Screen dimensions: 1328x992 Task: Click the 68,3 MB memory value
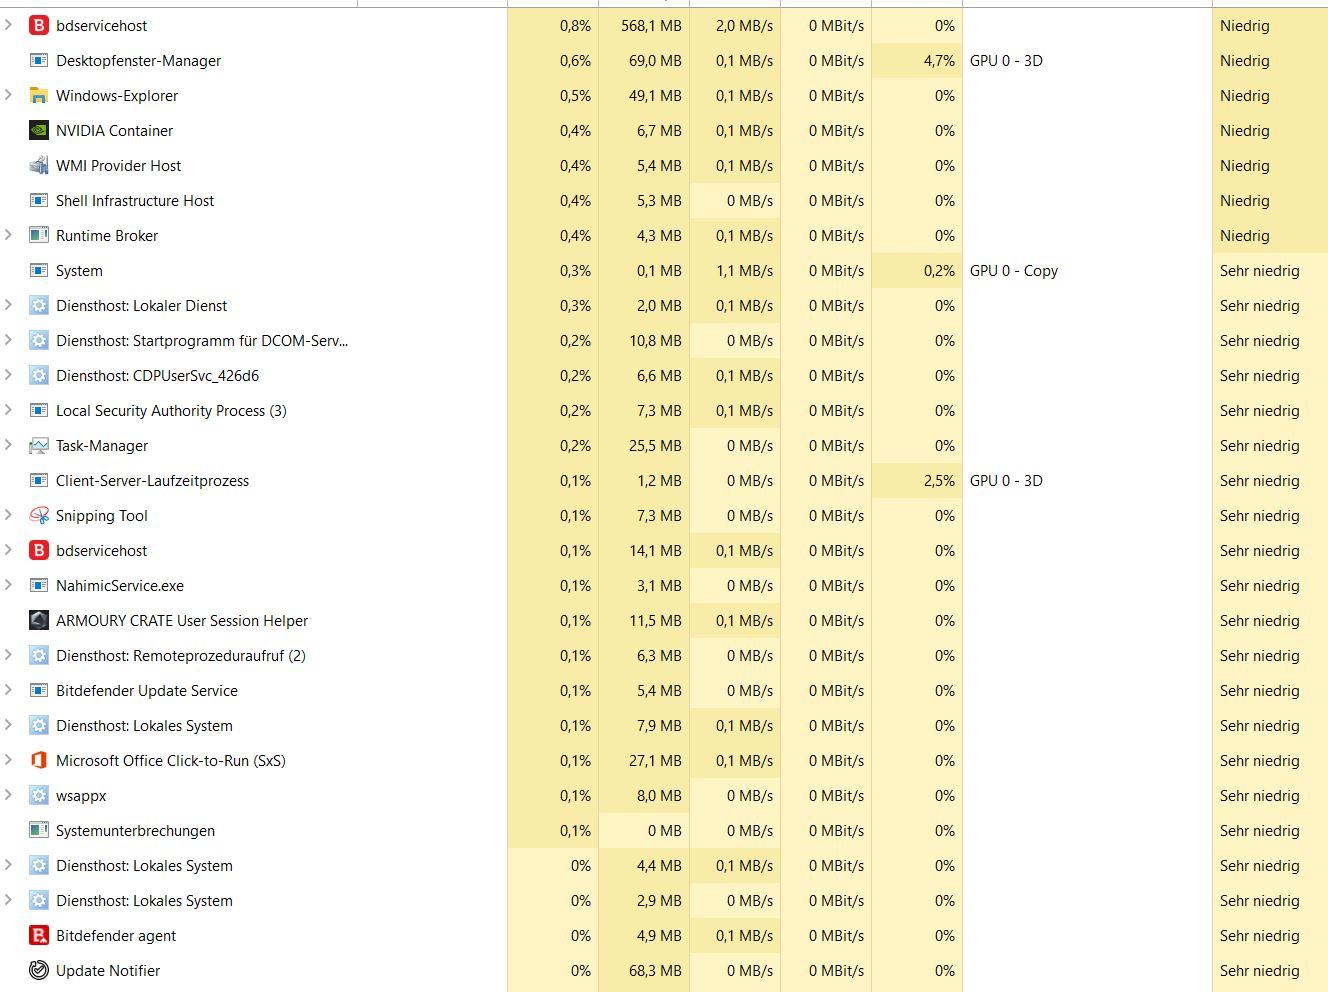click(x=655, y=971)
